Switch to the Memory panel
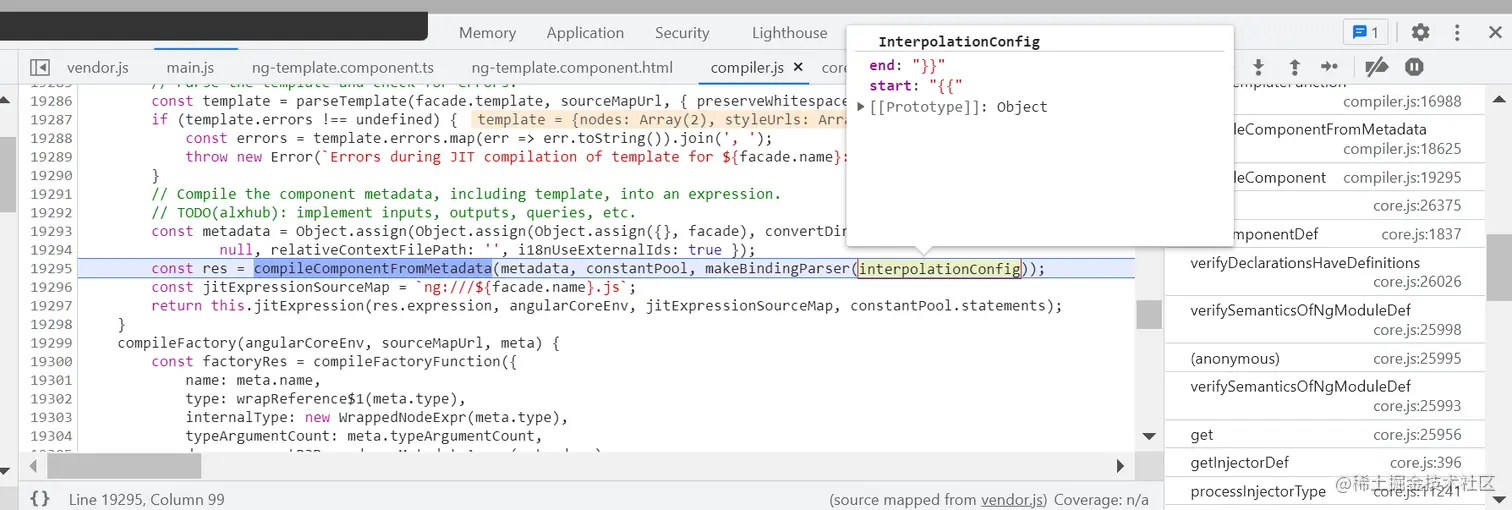The image size is (1512, 510). coord(487,33)
